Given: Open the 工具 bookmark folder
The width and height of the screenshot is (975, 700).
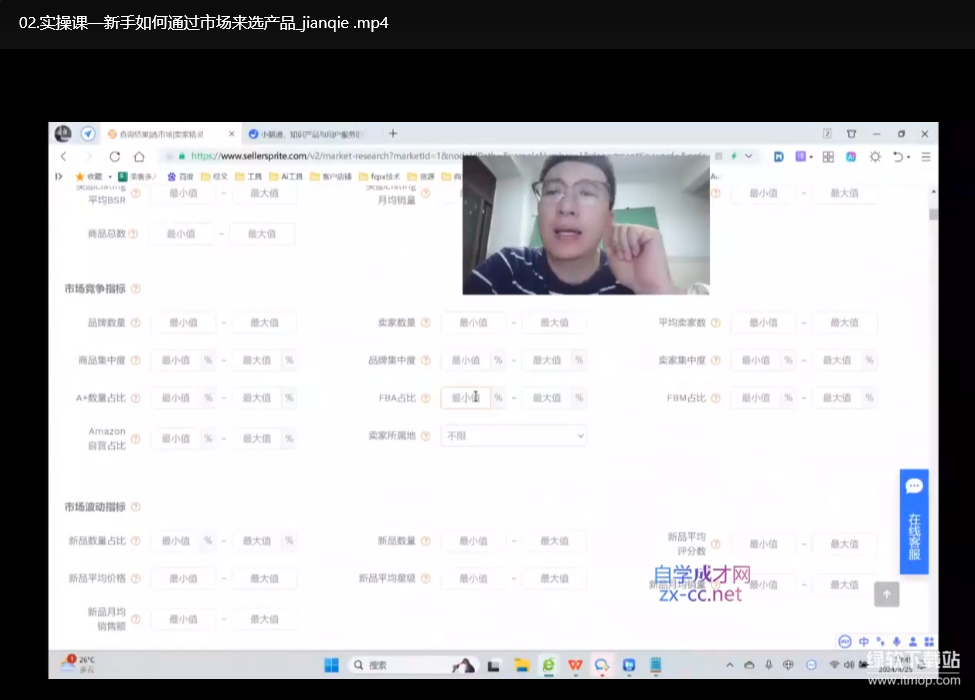Looking at the screenshot, I should pyautogui.click(x=249, y=177).
